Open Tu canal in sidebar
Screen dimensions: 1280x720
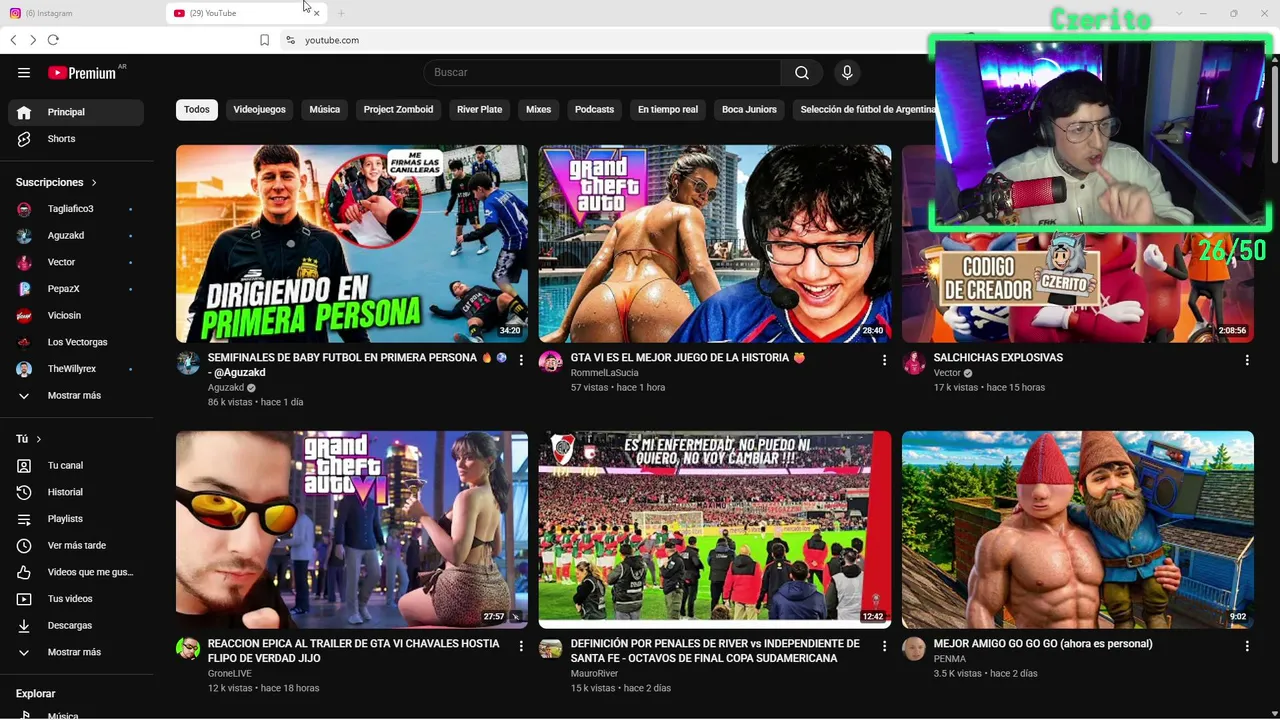click(76, 465)
